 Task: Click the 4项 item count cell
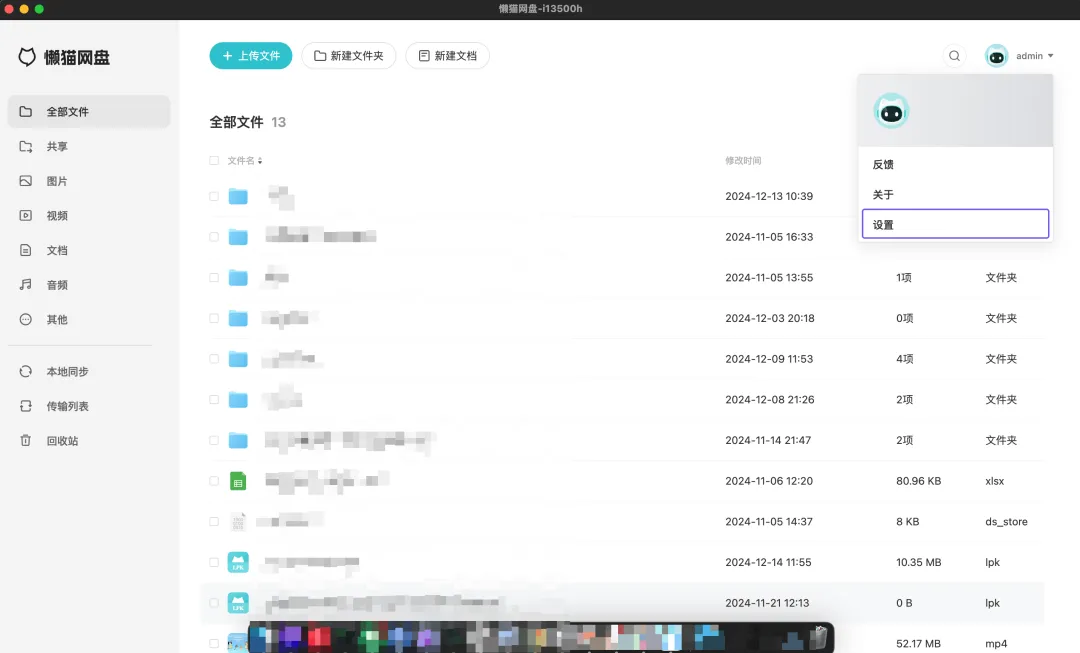click(x=904, y=359)
